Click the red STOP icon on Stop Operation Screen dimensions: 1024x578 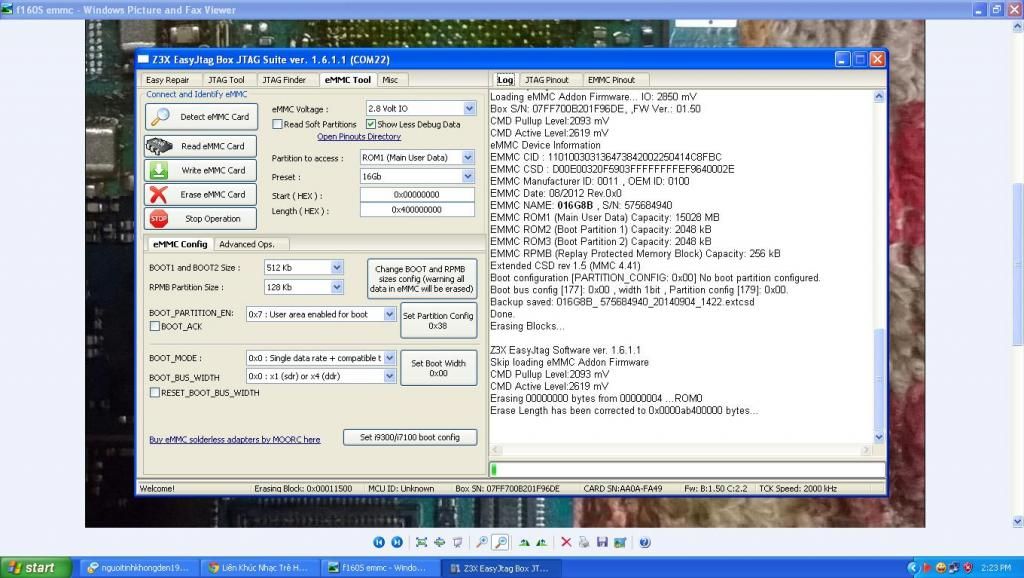[159, 219]
